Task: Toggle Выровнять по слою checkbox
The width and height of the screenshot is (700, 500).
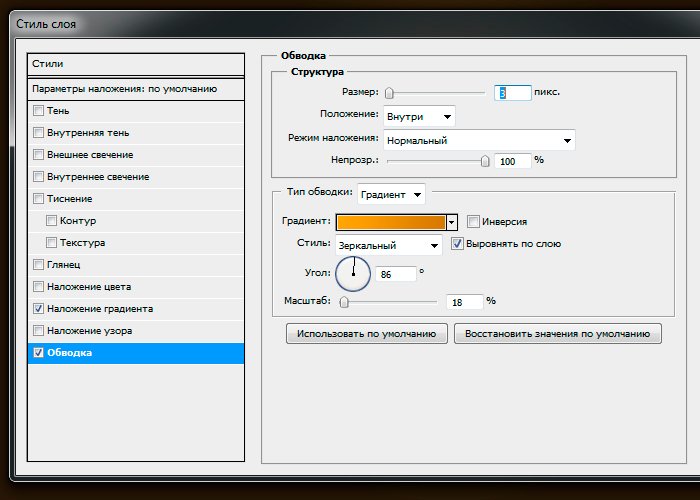Action: [x=458, y=244]
